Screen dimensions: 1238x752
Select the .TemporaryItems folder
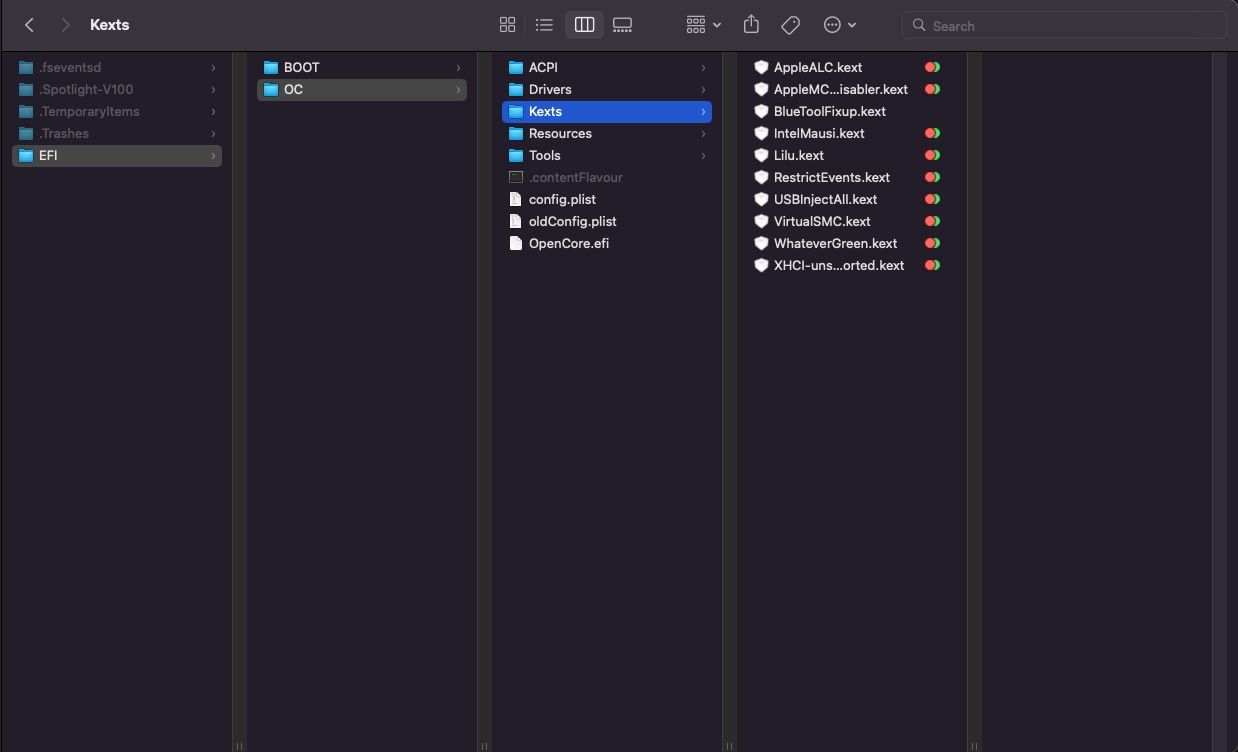117,111
